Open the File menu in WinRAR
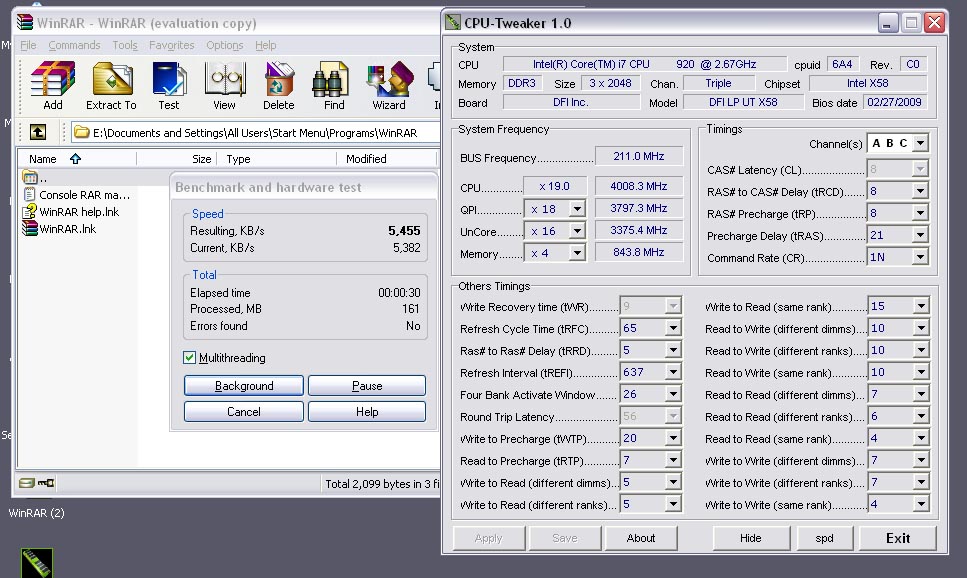The height and width of the screenshot is (578, 967). point(28,45)
